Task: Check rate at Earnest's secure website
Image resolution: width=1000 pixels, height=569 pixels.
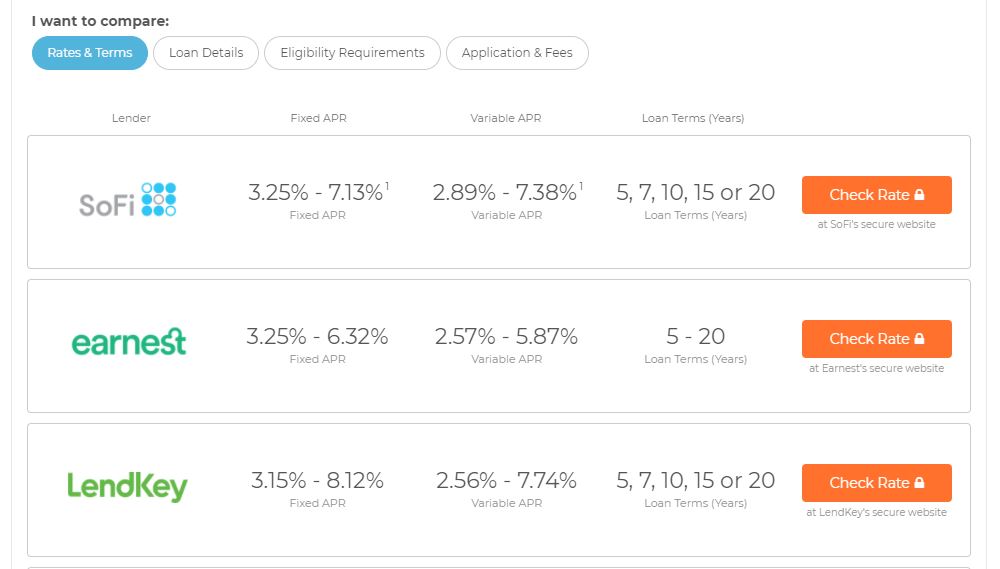Action: point(877,339)
